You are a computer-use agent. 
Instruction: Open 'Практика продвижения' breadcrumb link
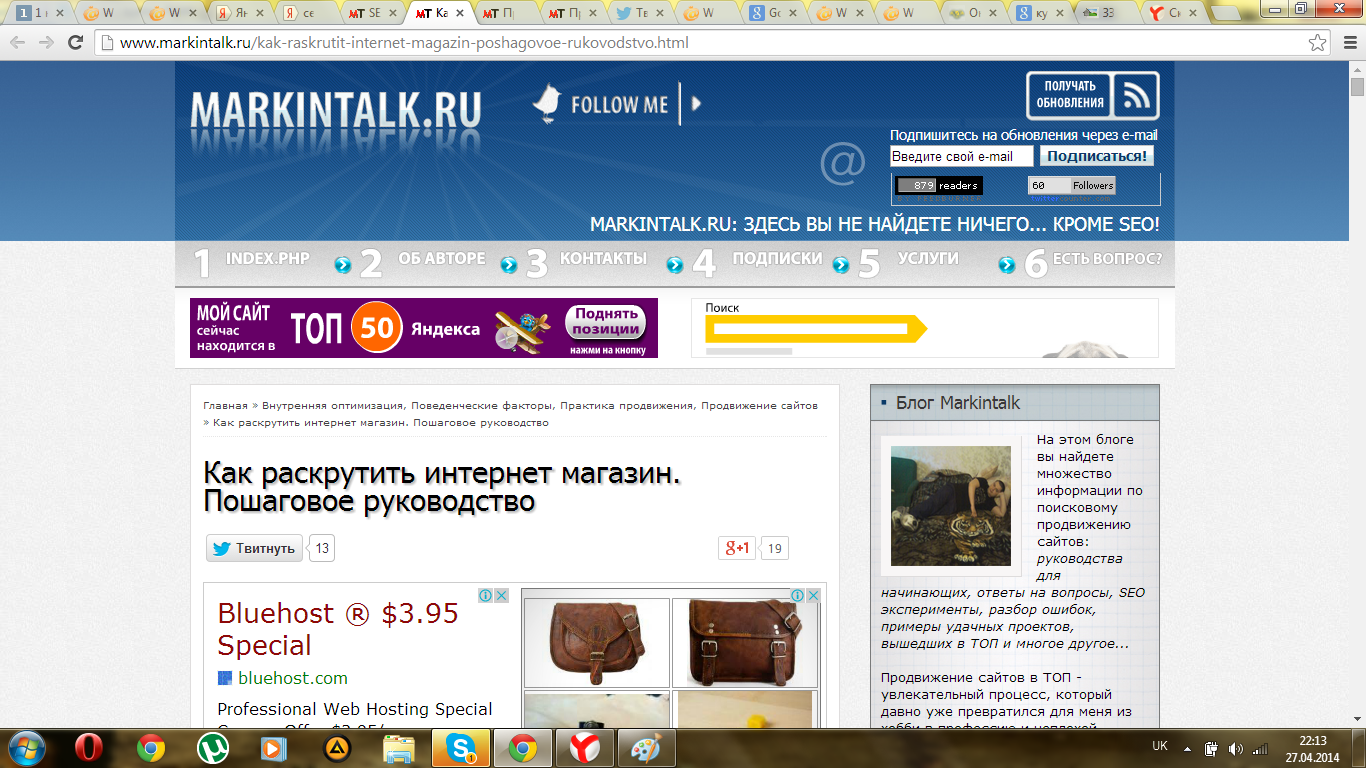(627, 406)
